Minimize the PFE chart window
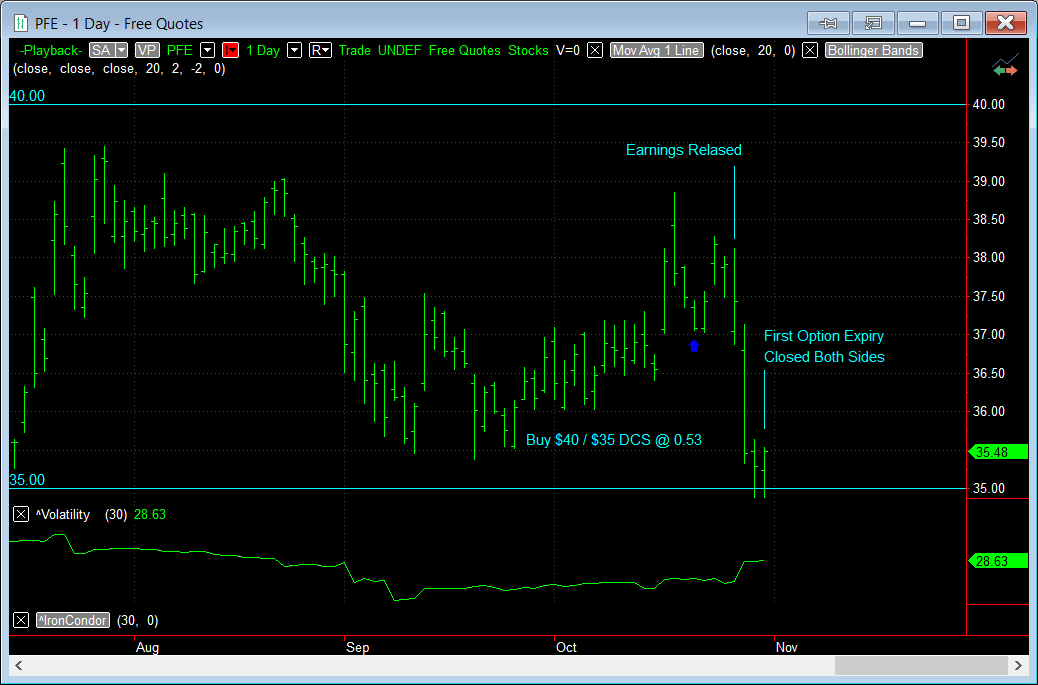 tap(917, 23)
